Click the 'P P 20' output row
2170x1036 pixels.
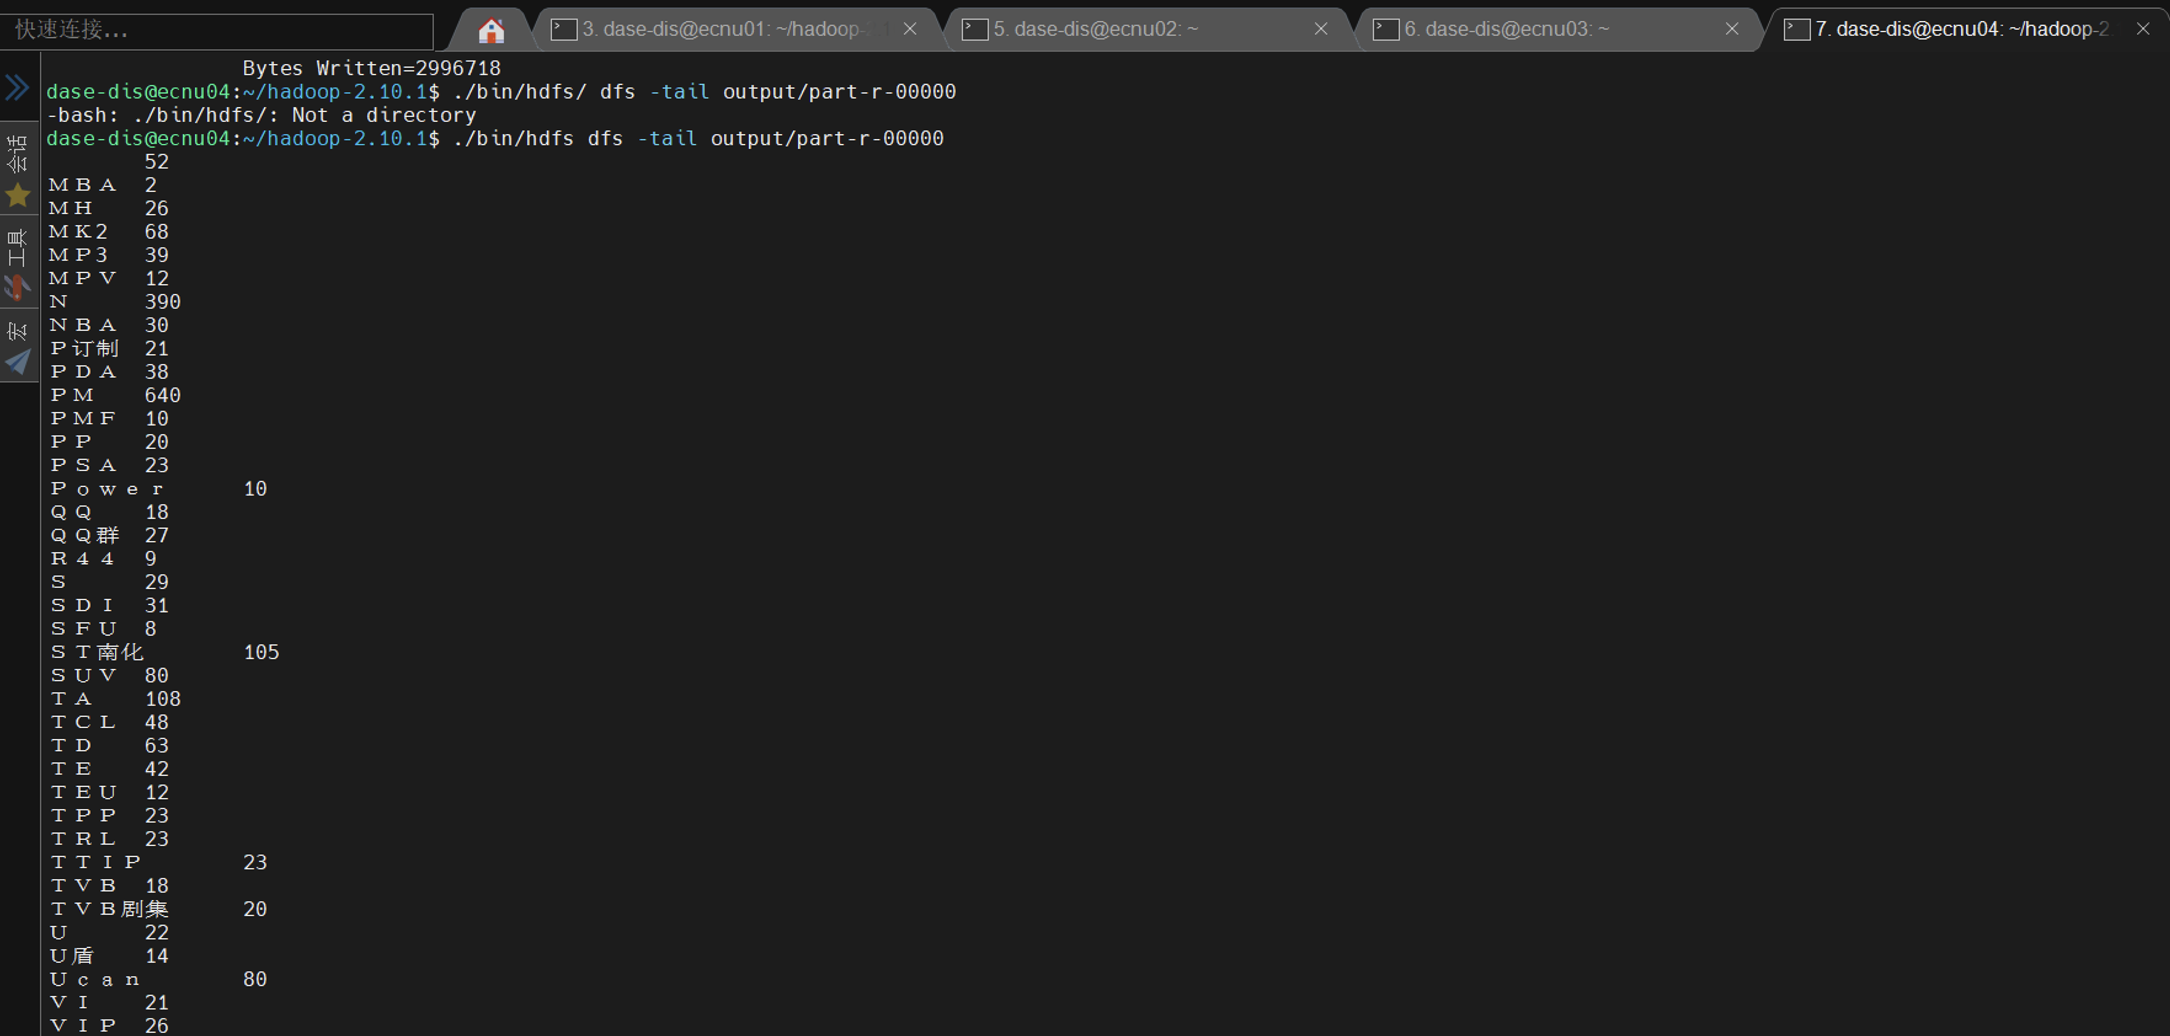click(109, 442)
